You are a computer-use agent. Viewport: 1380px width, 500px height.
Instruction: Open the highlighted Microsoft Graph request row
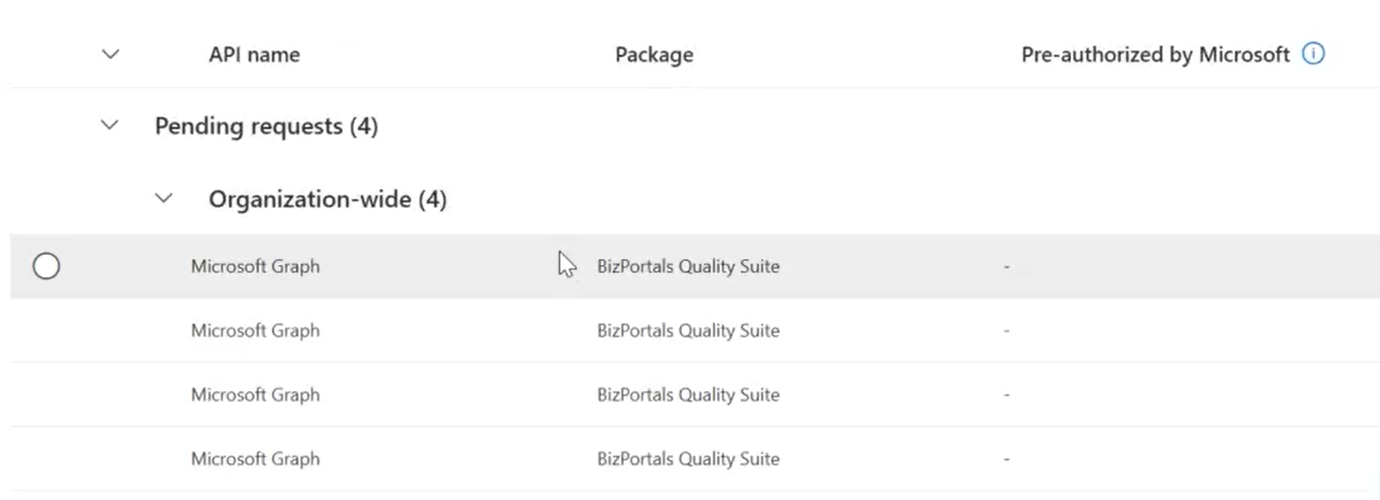(x=695, y=266)
